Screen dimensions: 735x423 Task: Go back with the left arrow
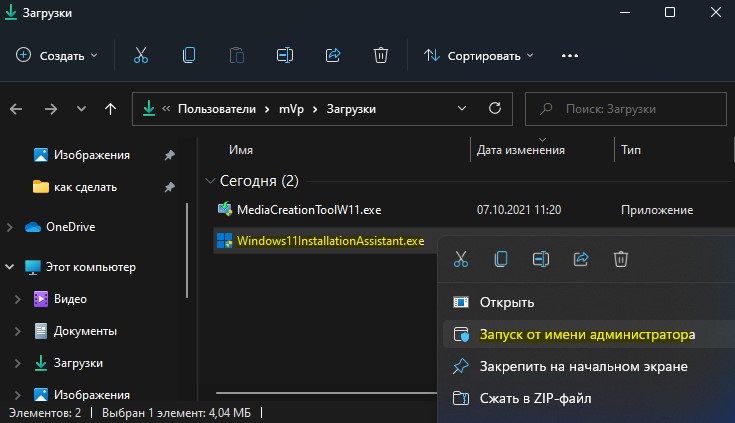tap(16, 109)
